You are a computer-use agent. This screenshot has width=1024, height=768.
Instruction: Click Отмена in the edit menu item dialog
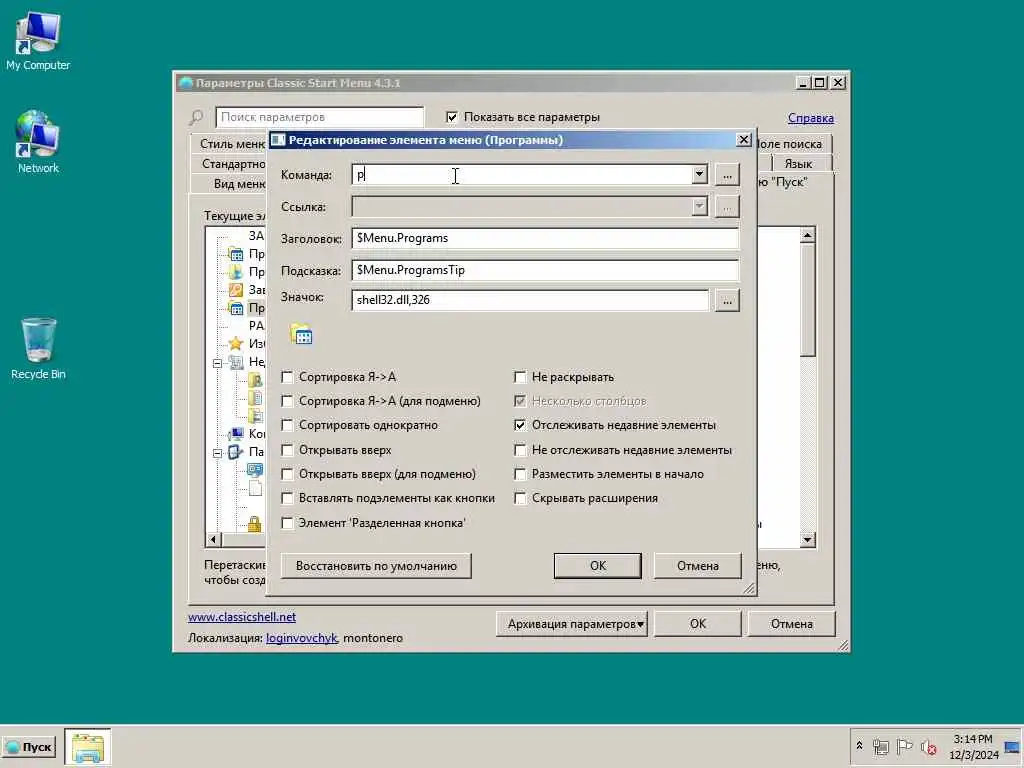coord(697,566)
